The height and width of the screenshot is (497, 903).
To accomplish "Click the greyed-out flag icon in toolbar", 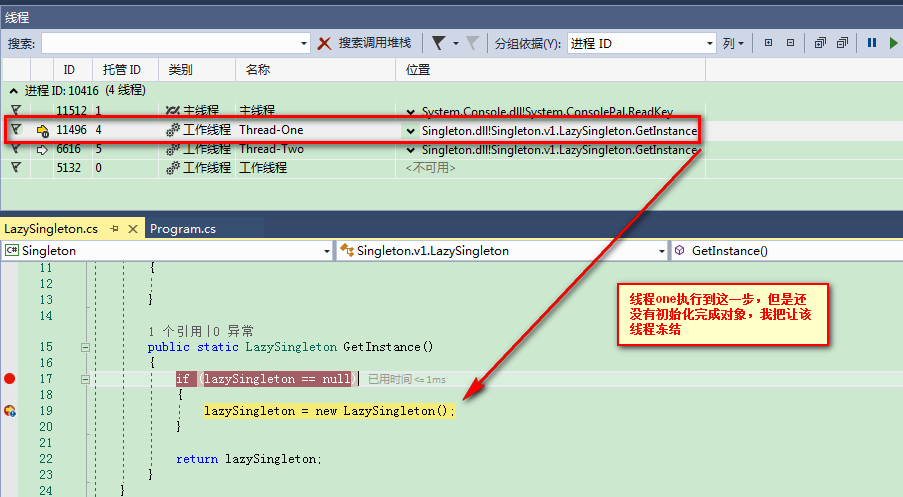I will point(472,43).
